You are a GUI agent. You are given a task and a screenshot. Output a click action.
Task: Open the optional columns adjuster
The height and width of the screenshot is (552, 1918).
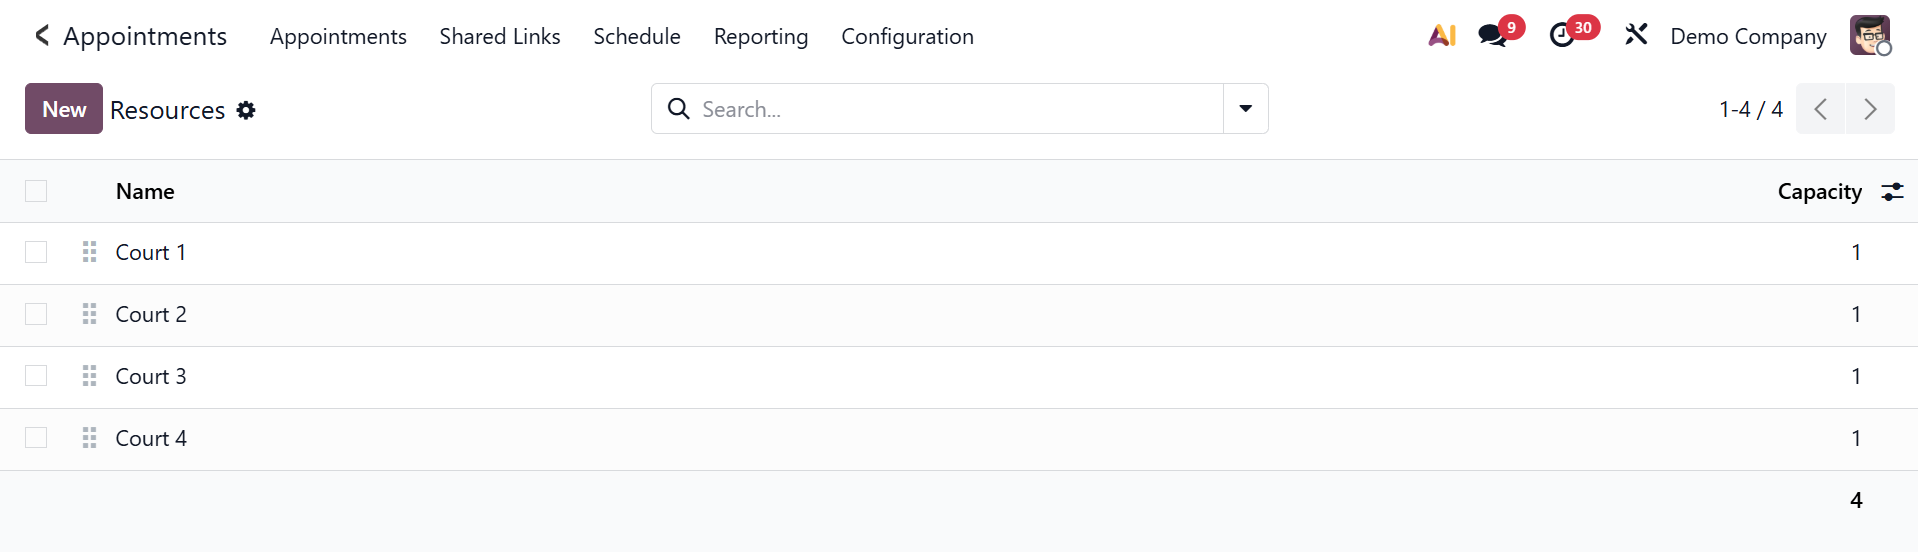(1892, 192)
